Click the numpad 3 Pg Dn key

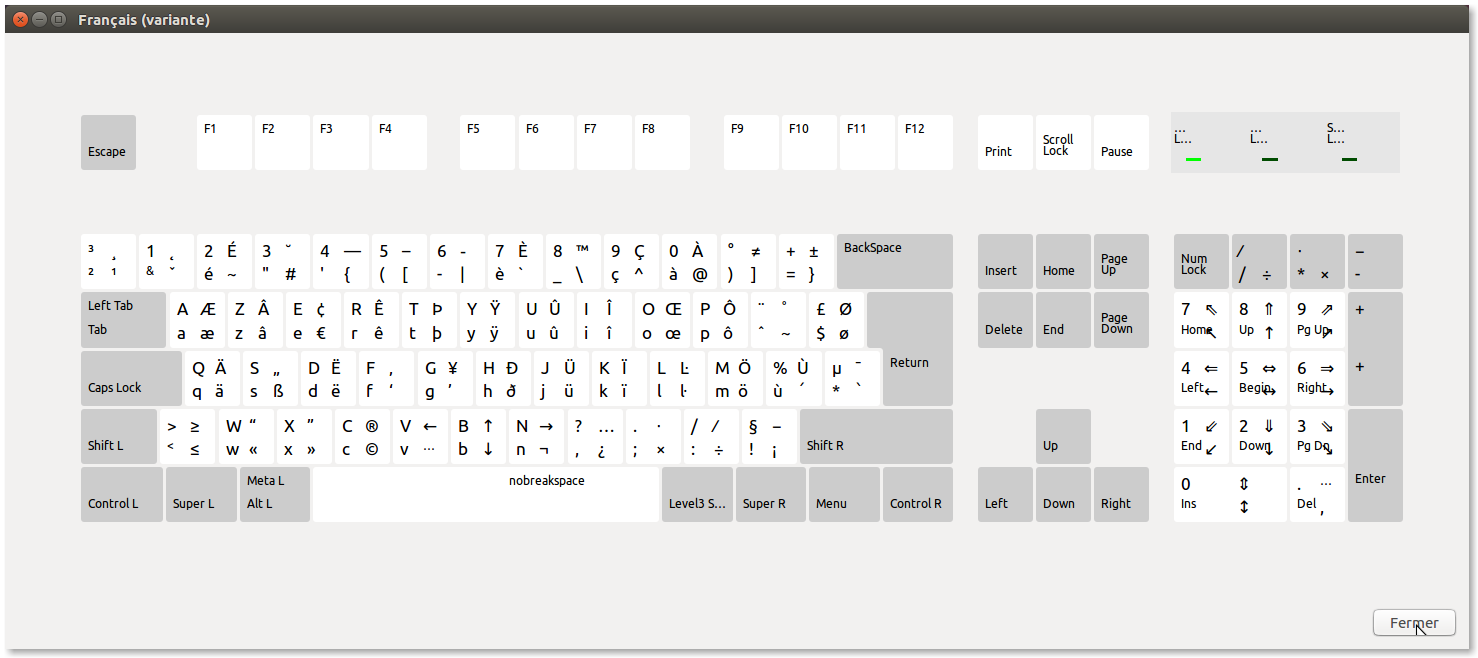point(1317,436)
